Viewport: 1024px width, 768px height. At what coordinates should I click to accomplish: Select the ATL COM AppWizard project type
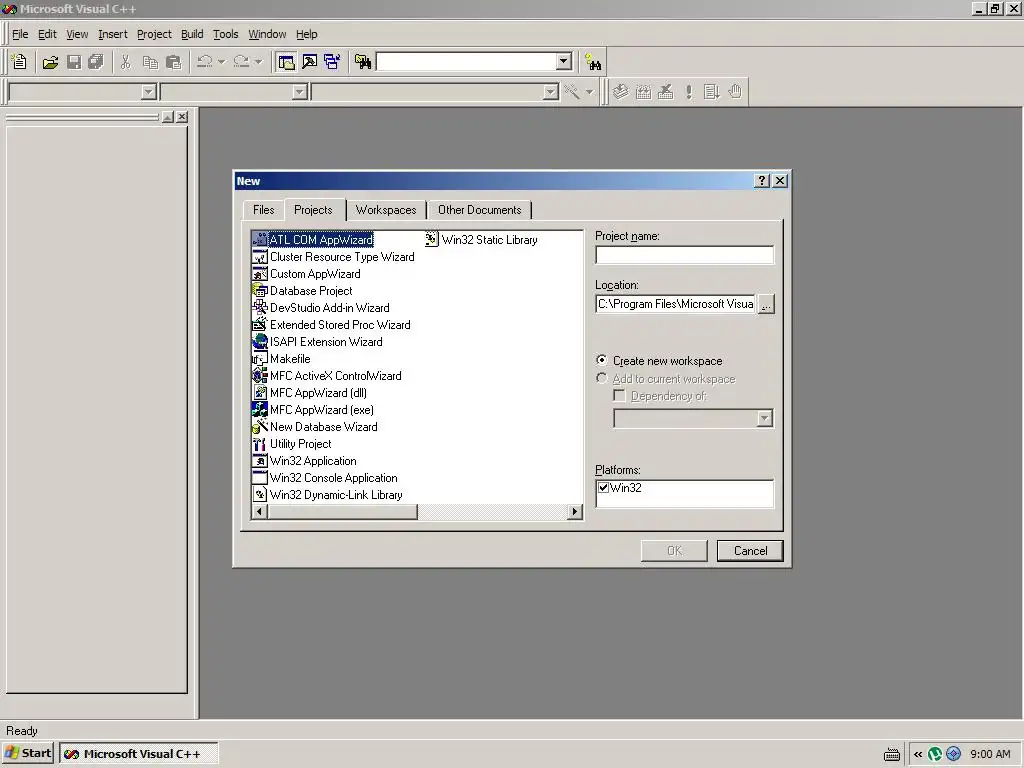313,240
